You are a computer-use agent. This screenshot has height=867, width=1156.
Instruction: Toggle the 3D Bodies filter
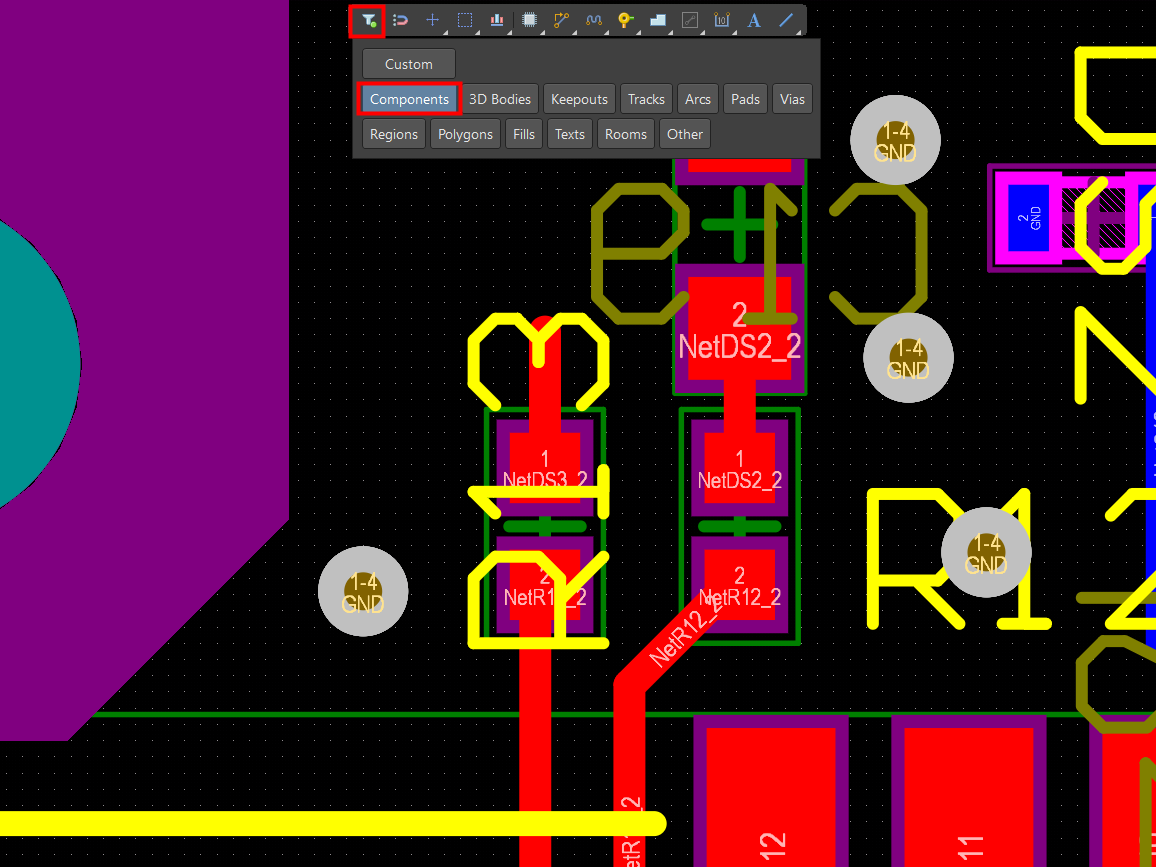500,99
